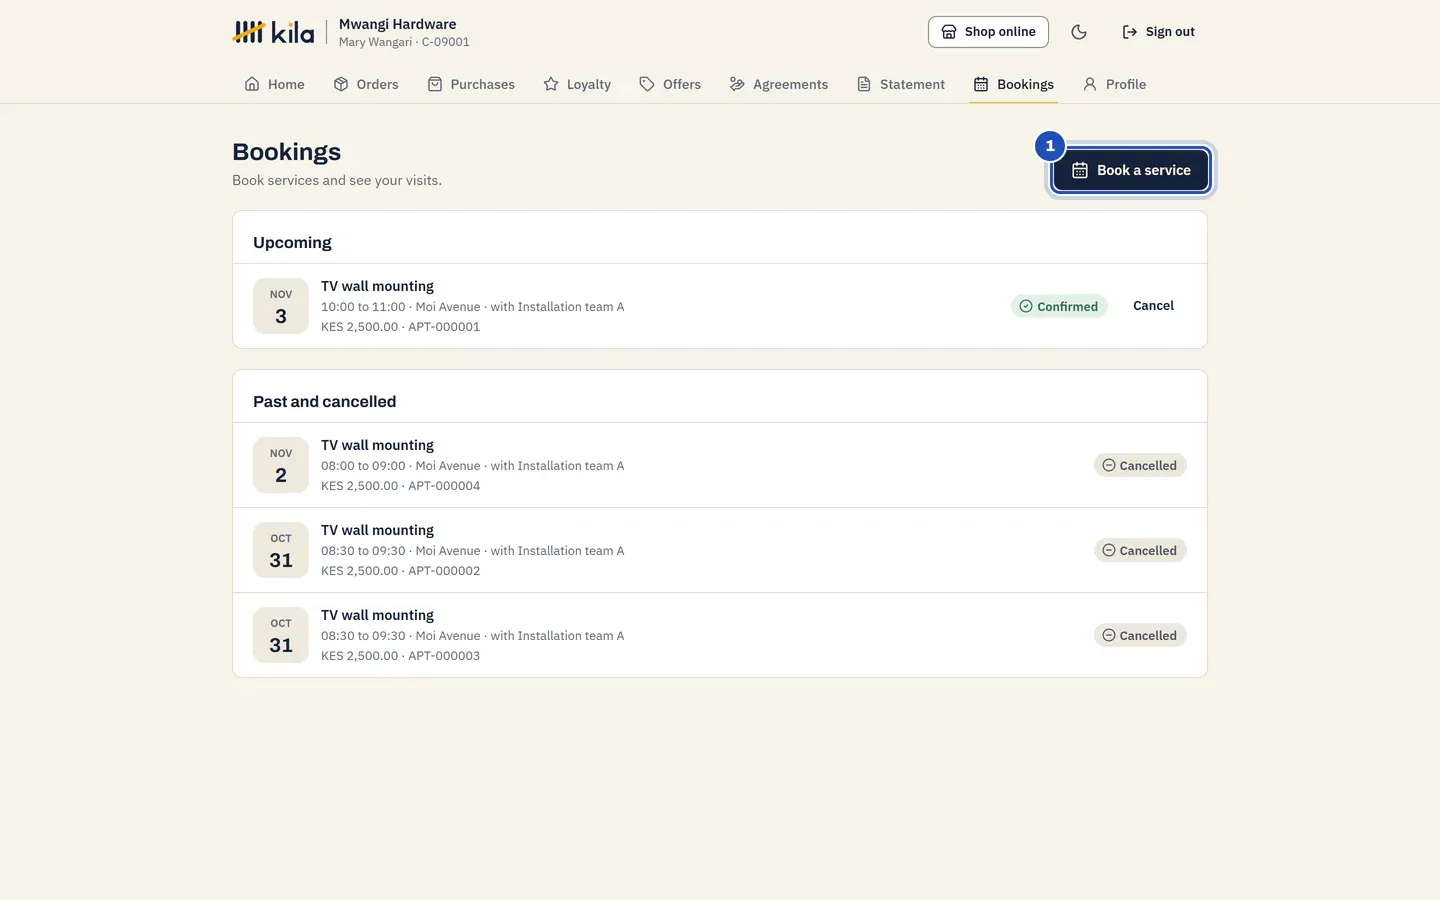Click TV wall mounting title of APT-000001
The height and width of the screenshot is (900, 1440).
[377, 286]
